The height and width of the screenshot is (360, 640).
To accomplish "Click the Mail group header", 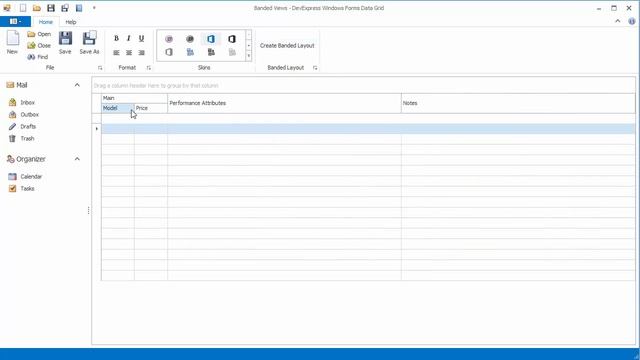I will 43,85.
